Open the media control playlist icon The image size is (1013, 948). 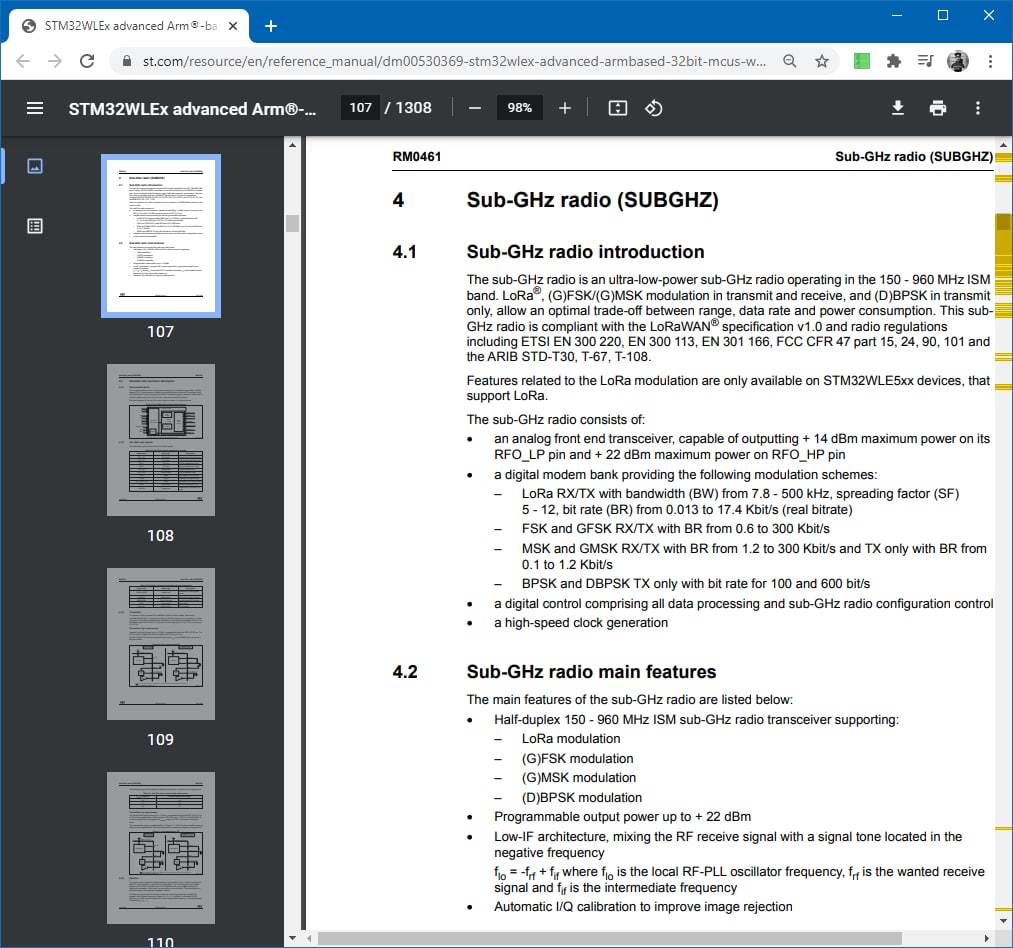click(x=925, y=61)
